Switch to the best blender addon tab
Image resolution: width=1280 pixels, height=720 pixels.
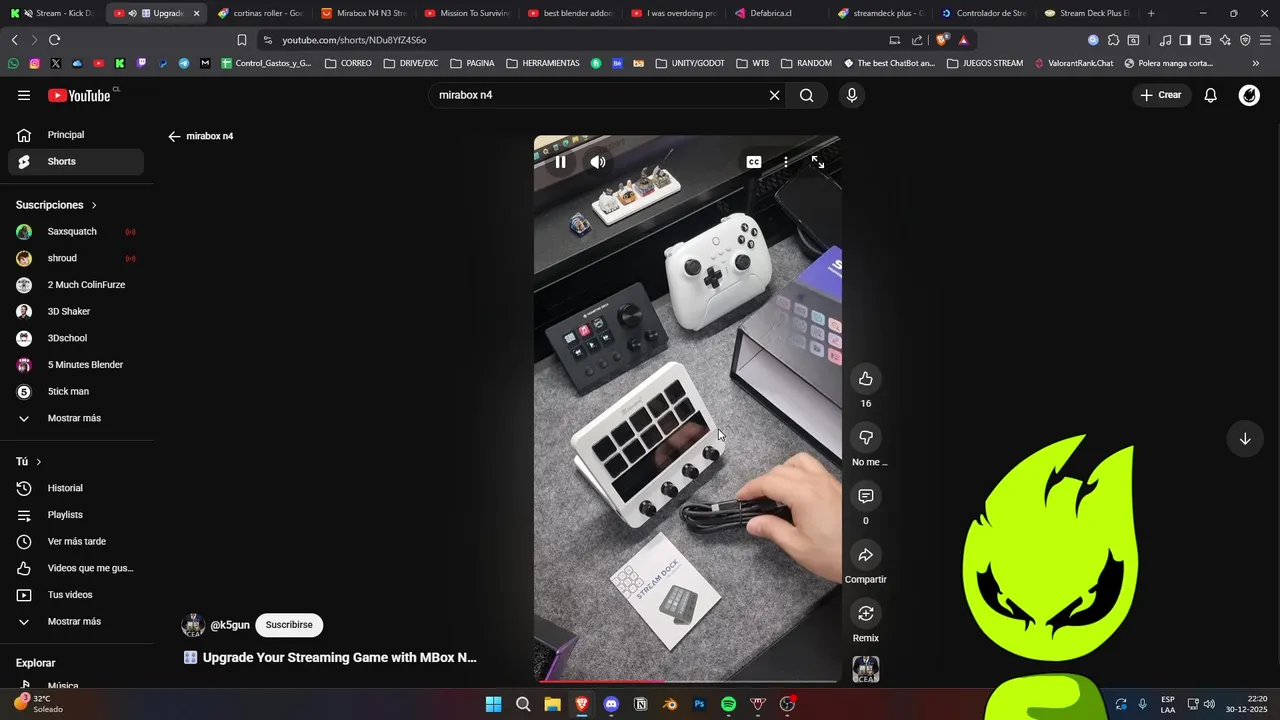[570, 13]
